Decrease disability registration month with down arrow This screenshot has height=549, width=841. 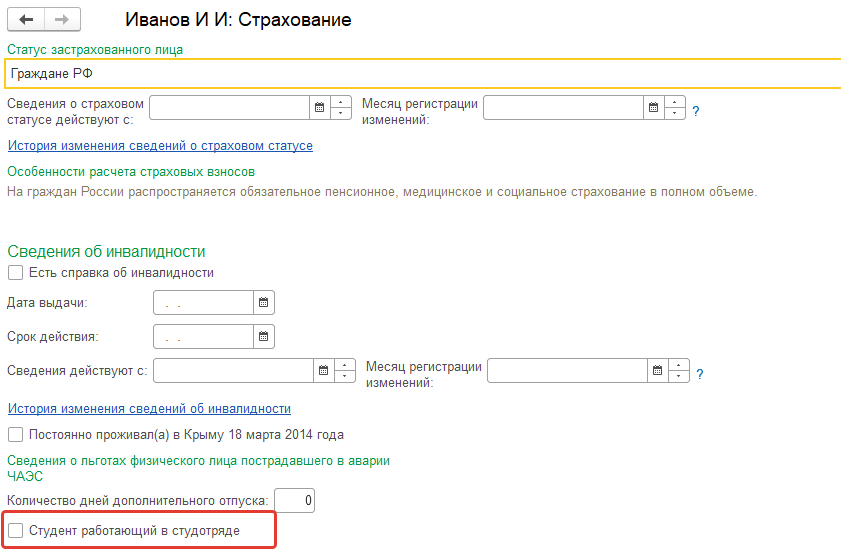click(679, 376)
